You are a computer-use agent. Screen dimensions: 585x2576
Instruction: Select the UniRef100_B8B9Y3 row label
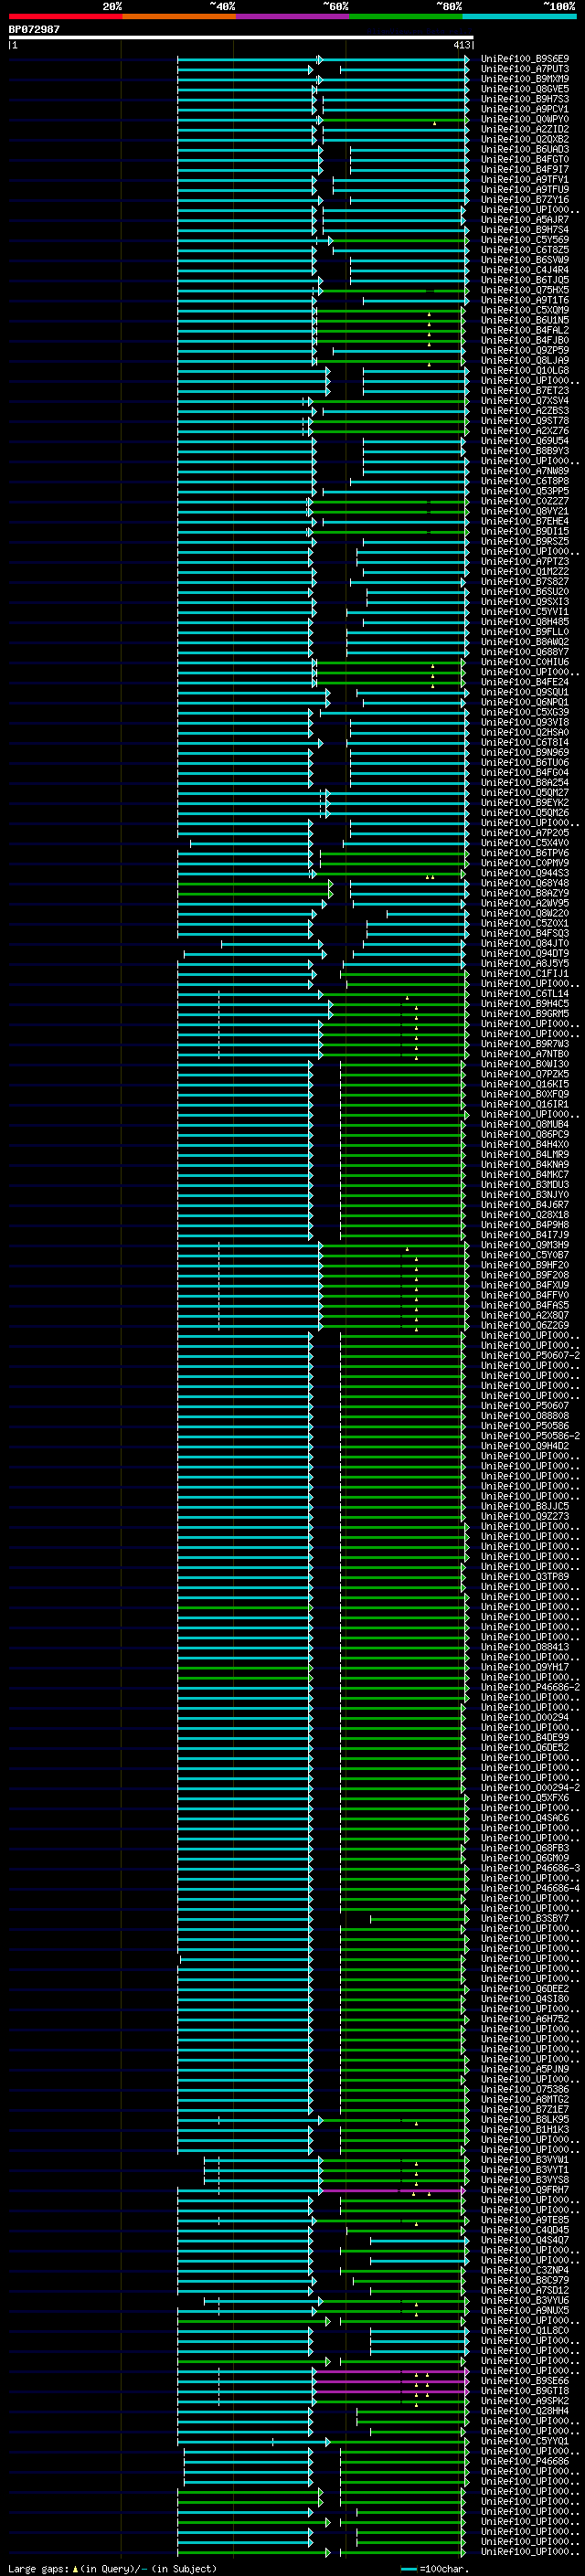tap(525, 451)
